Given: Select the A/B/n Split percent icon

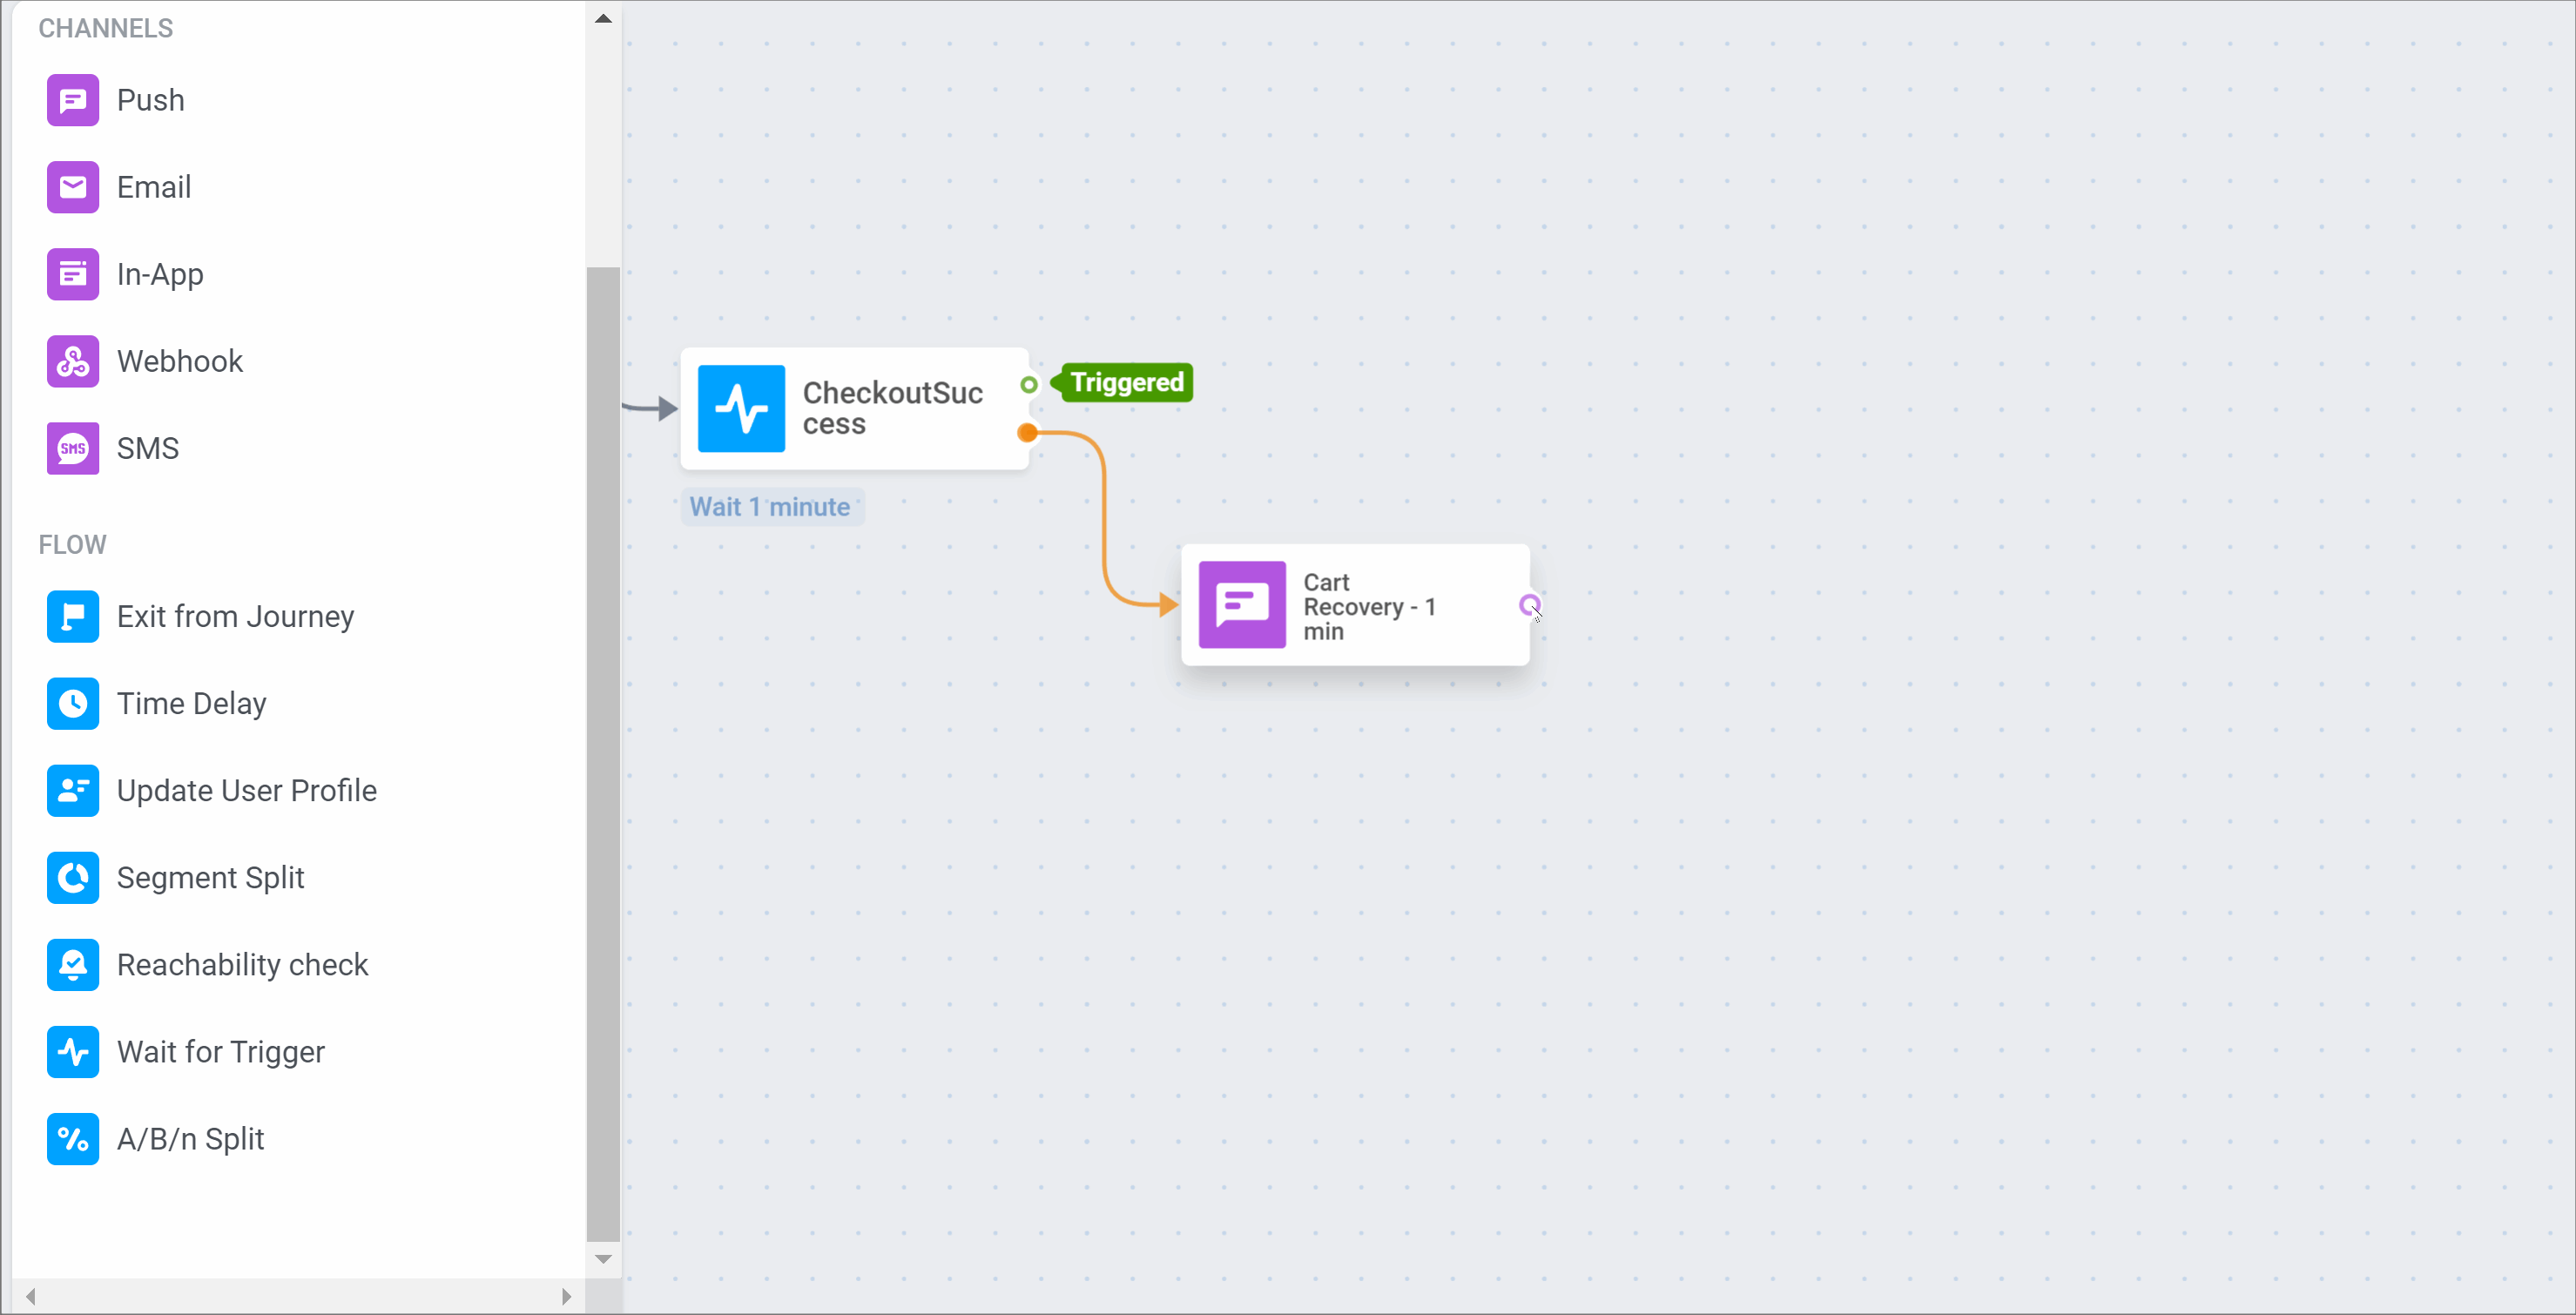Looking at the screenshot, I should (x=73, y=1138).
